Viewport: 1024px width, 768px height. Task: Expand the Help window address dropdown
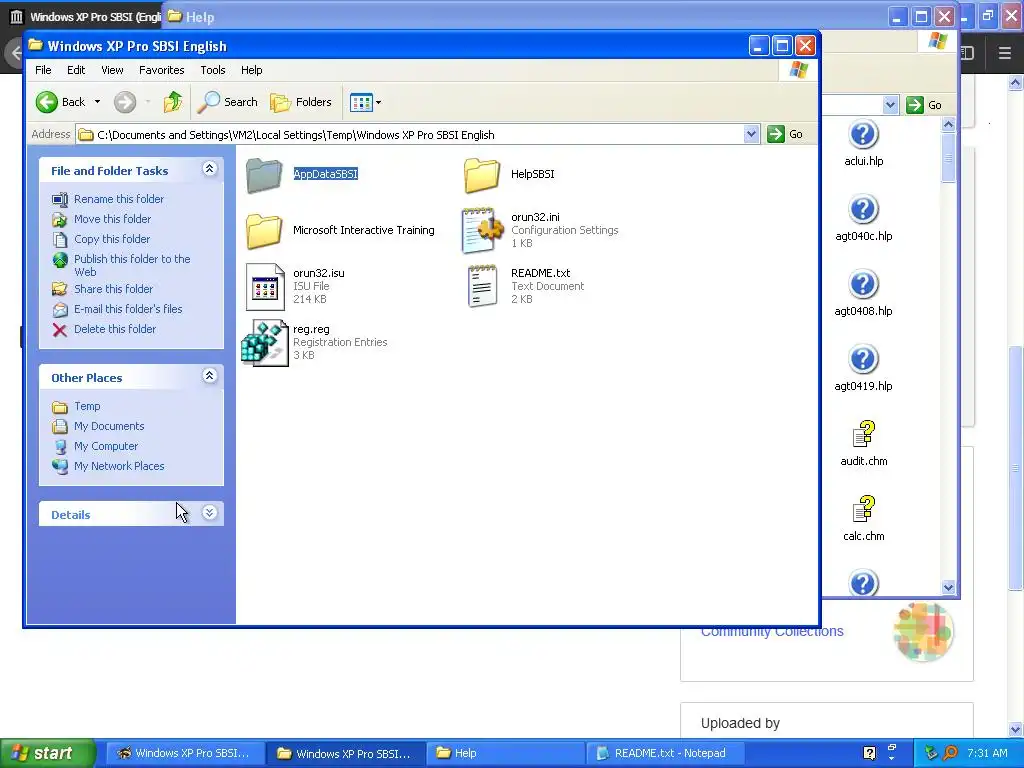pos(890,104)
